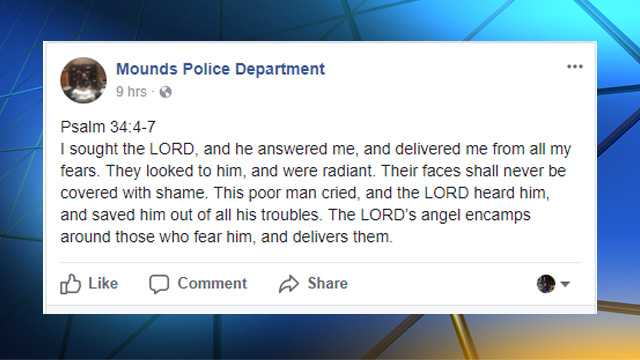The width and height of the screenshot is (640, 360).
Task: Open the post-as dropdown arrow
Action: [x=565, y=284]
